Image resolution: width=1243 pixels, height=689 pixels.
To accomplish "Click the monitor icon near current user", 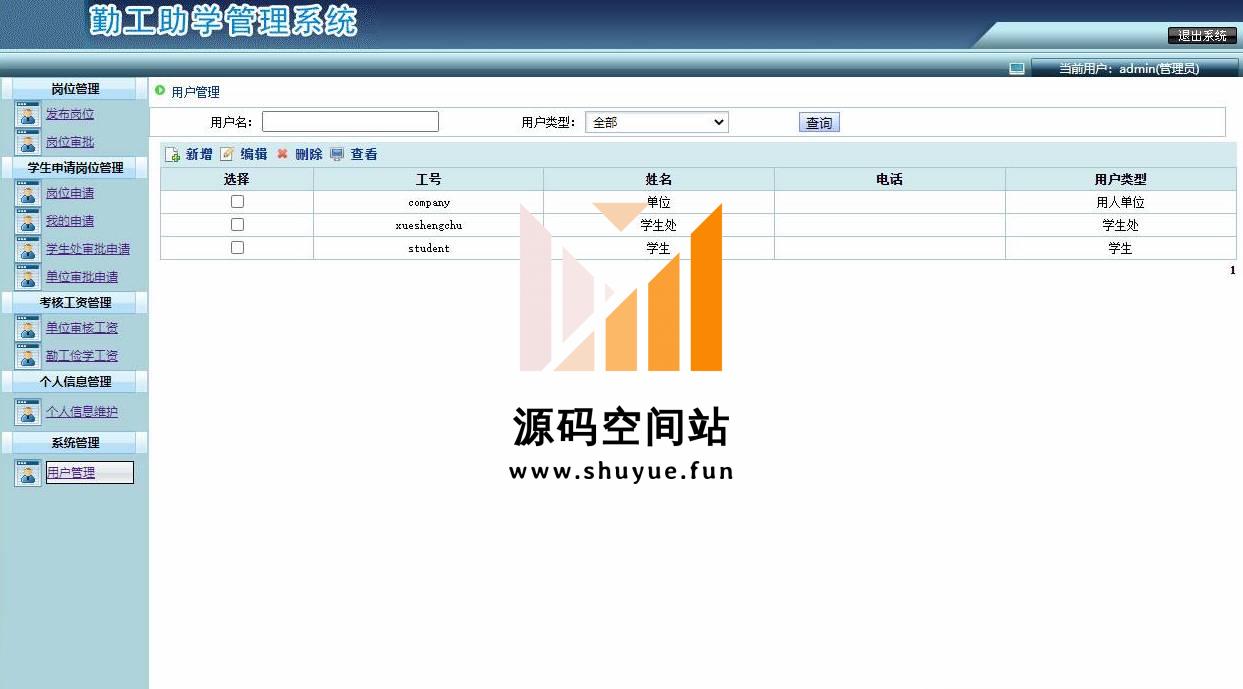I will (x=1016, y=68).
